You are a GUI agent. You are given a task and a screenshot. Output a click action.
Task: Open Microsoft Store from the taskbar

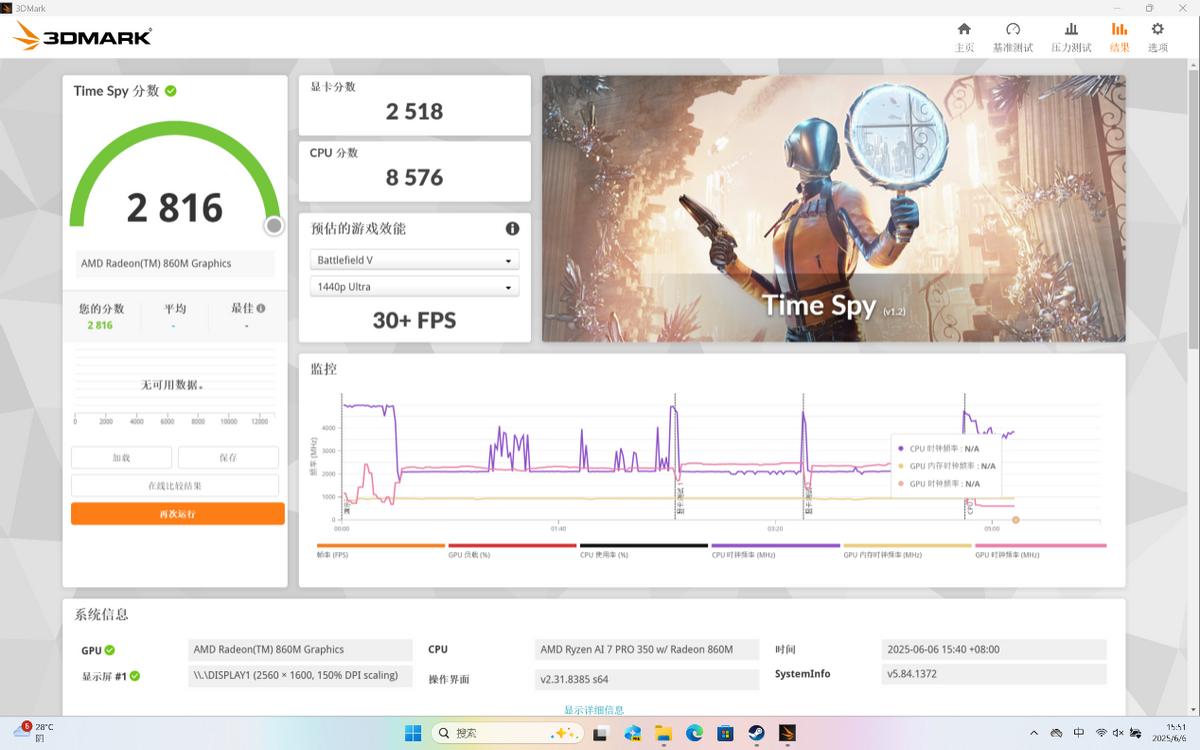(x=725, y=733)
